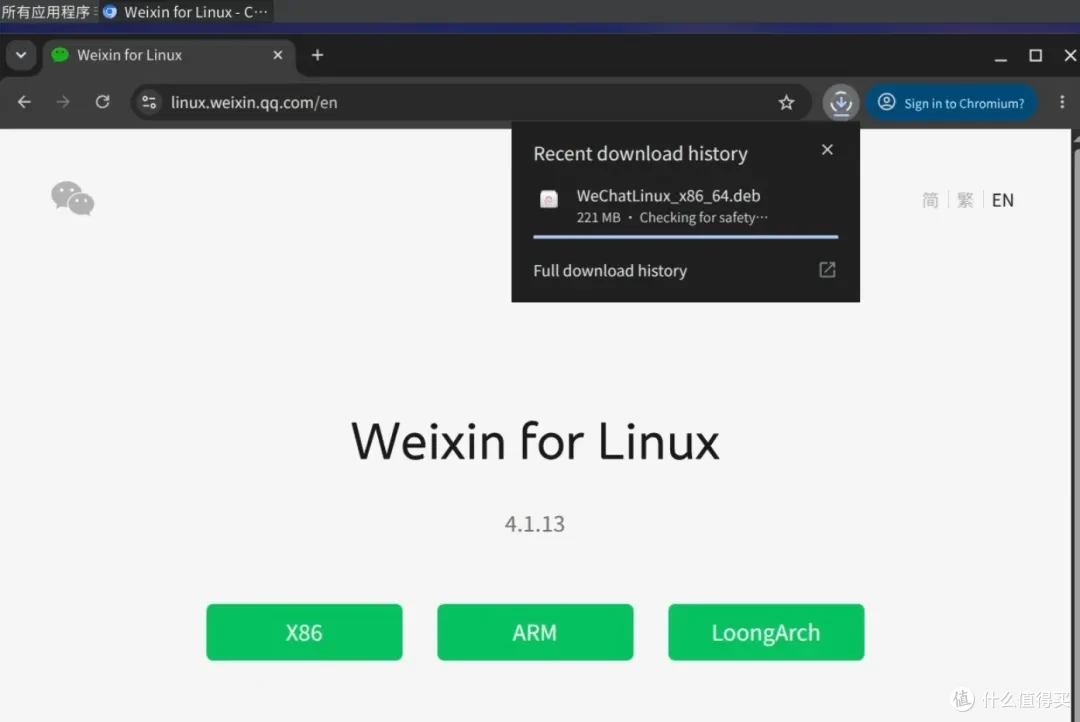Close the Recent download history popup

tap(827, 149)
